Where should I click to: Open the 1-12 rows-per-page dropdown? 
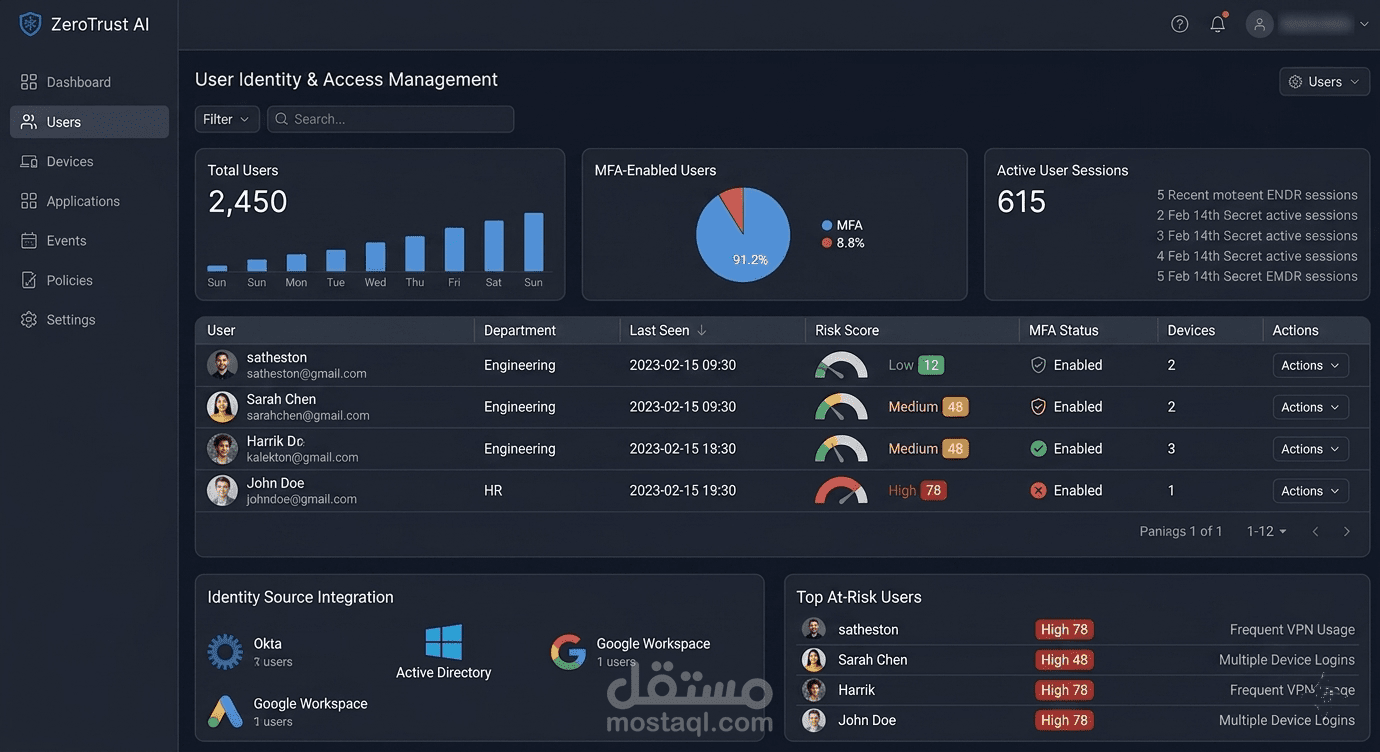tap(1267, 532)
